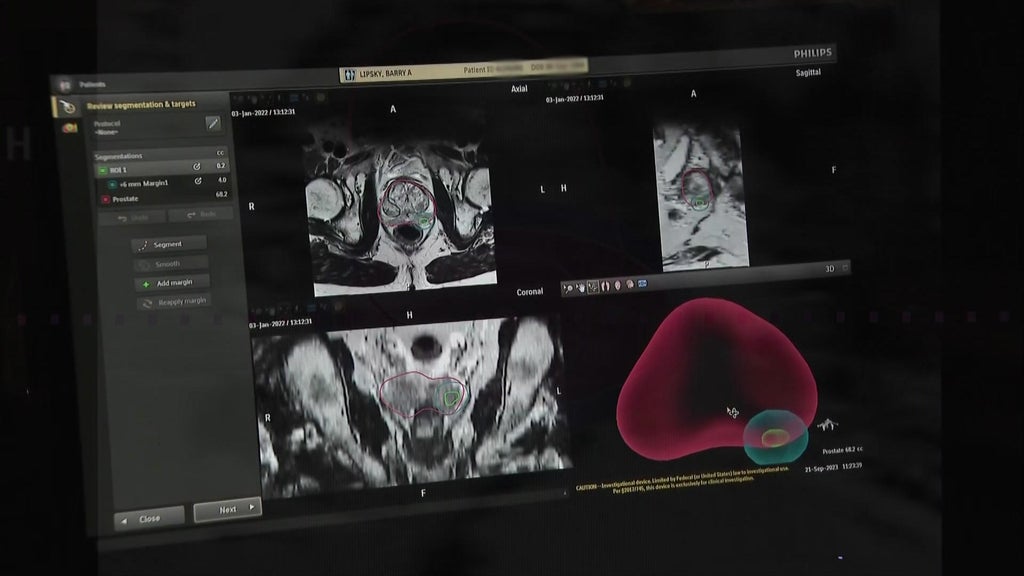Open the Patients icon at top left
Screen dimensions: 1024x576
[65, 85]
